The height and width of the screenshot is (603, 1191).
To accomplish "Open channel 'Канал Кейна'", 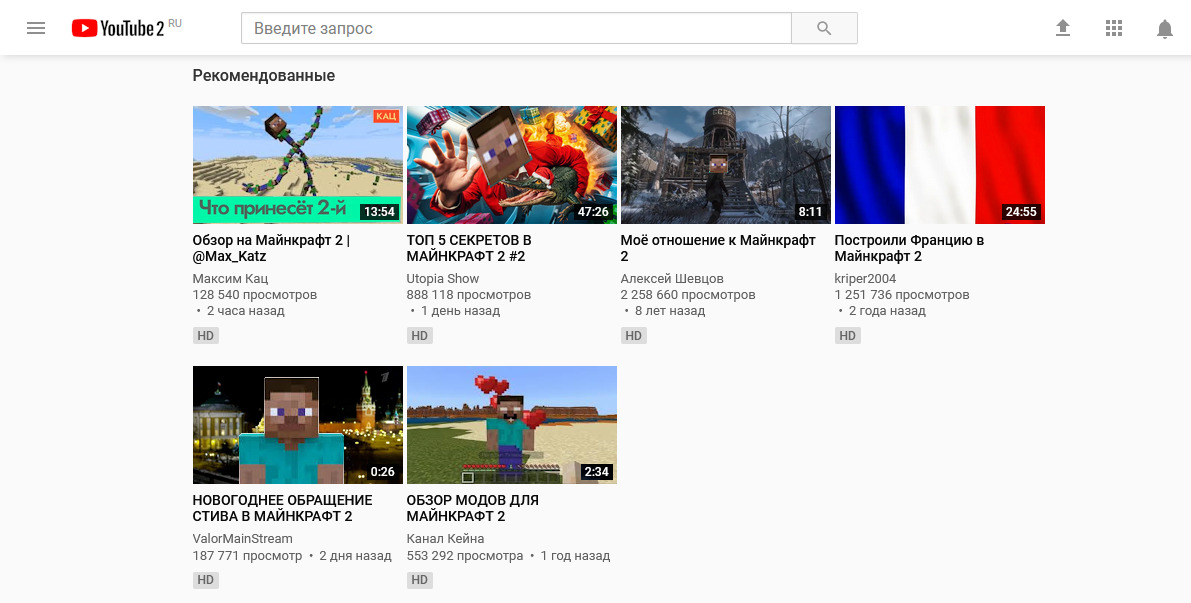I will [445, 538].
